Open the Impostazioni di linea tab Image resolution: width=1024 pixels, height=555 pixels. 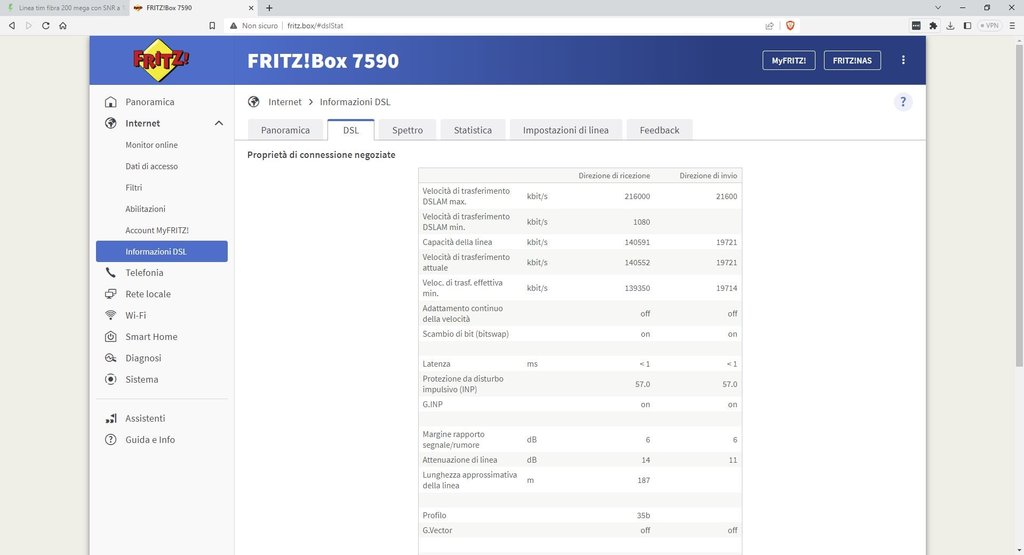pos(566,130)
